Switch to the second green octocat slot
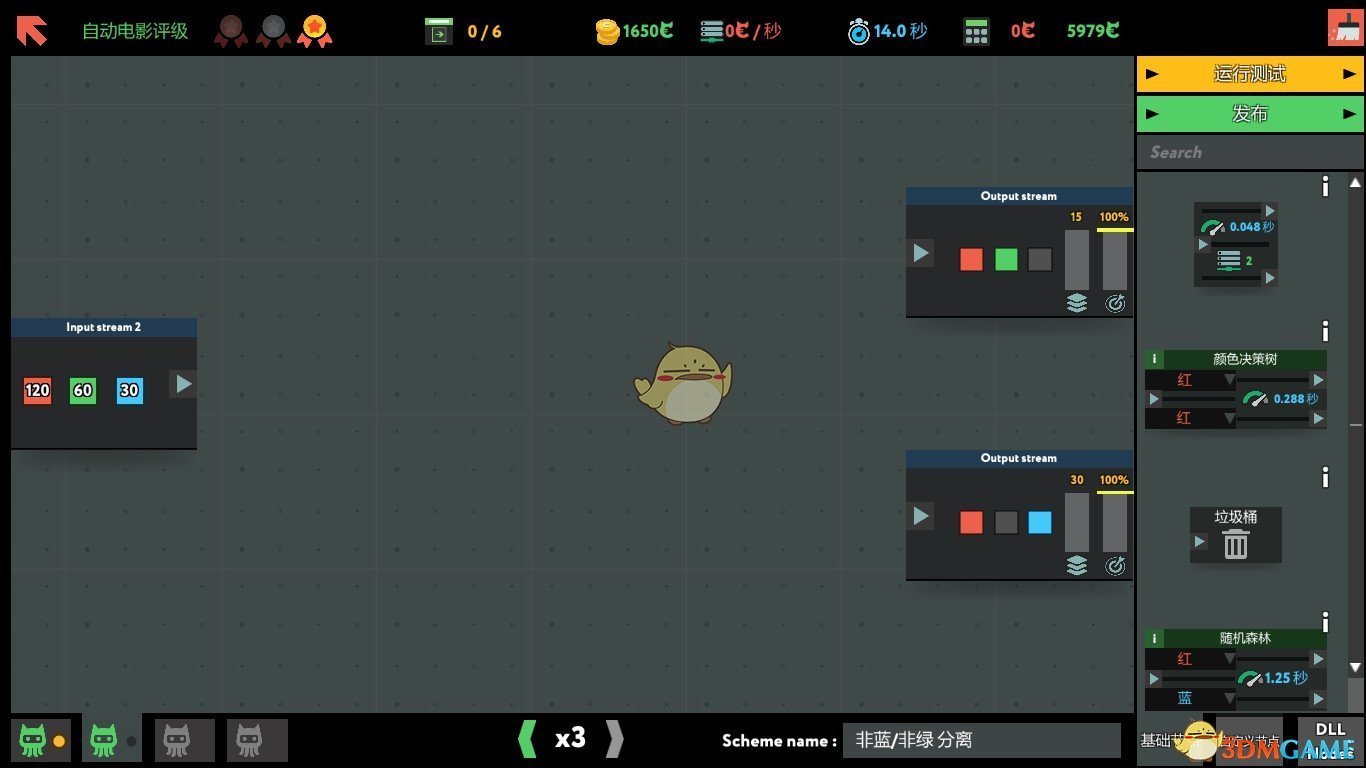This screenshot has height=768, width=1366. pyautogui.click(x=103, y=741)
